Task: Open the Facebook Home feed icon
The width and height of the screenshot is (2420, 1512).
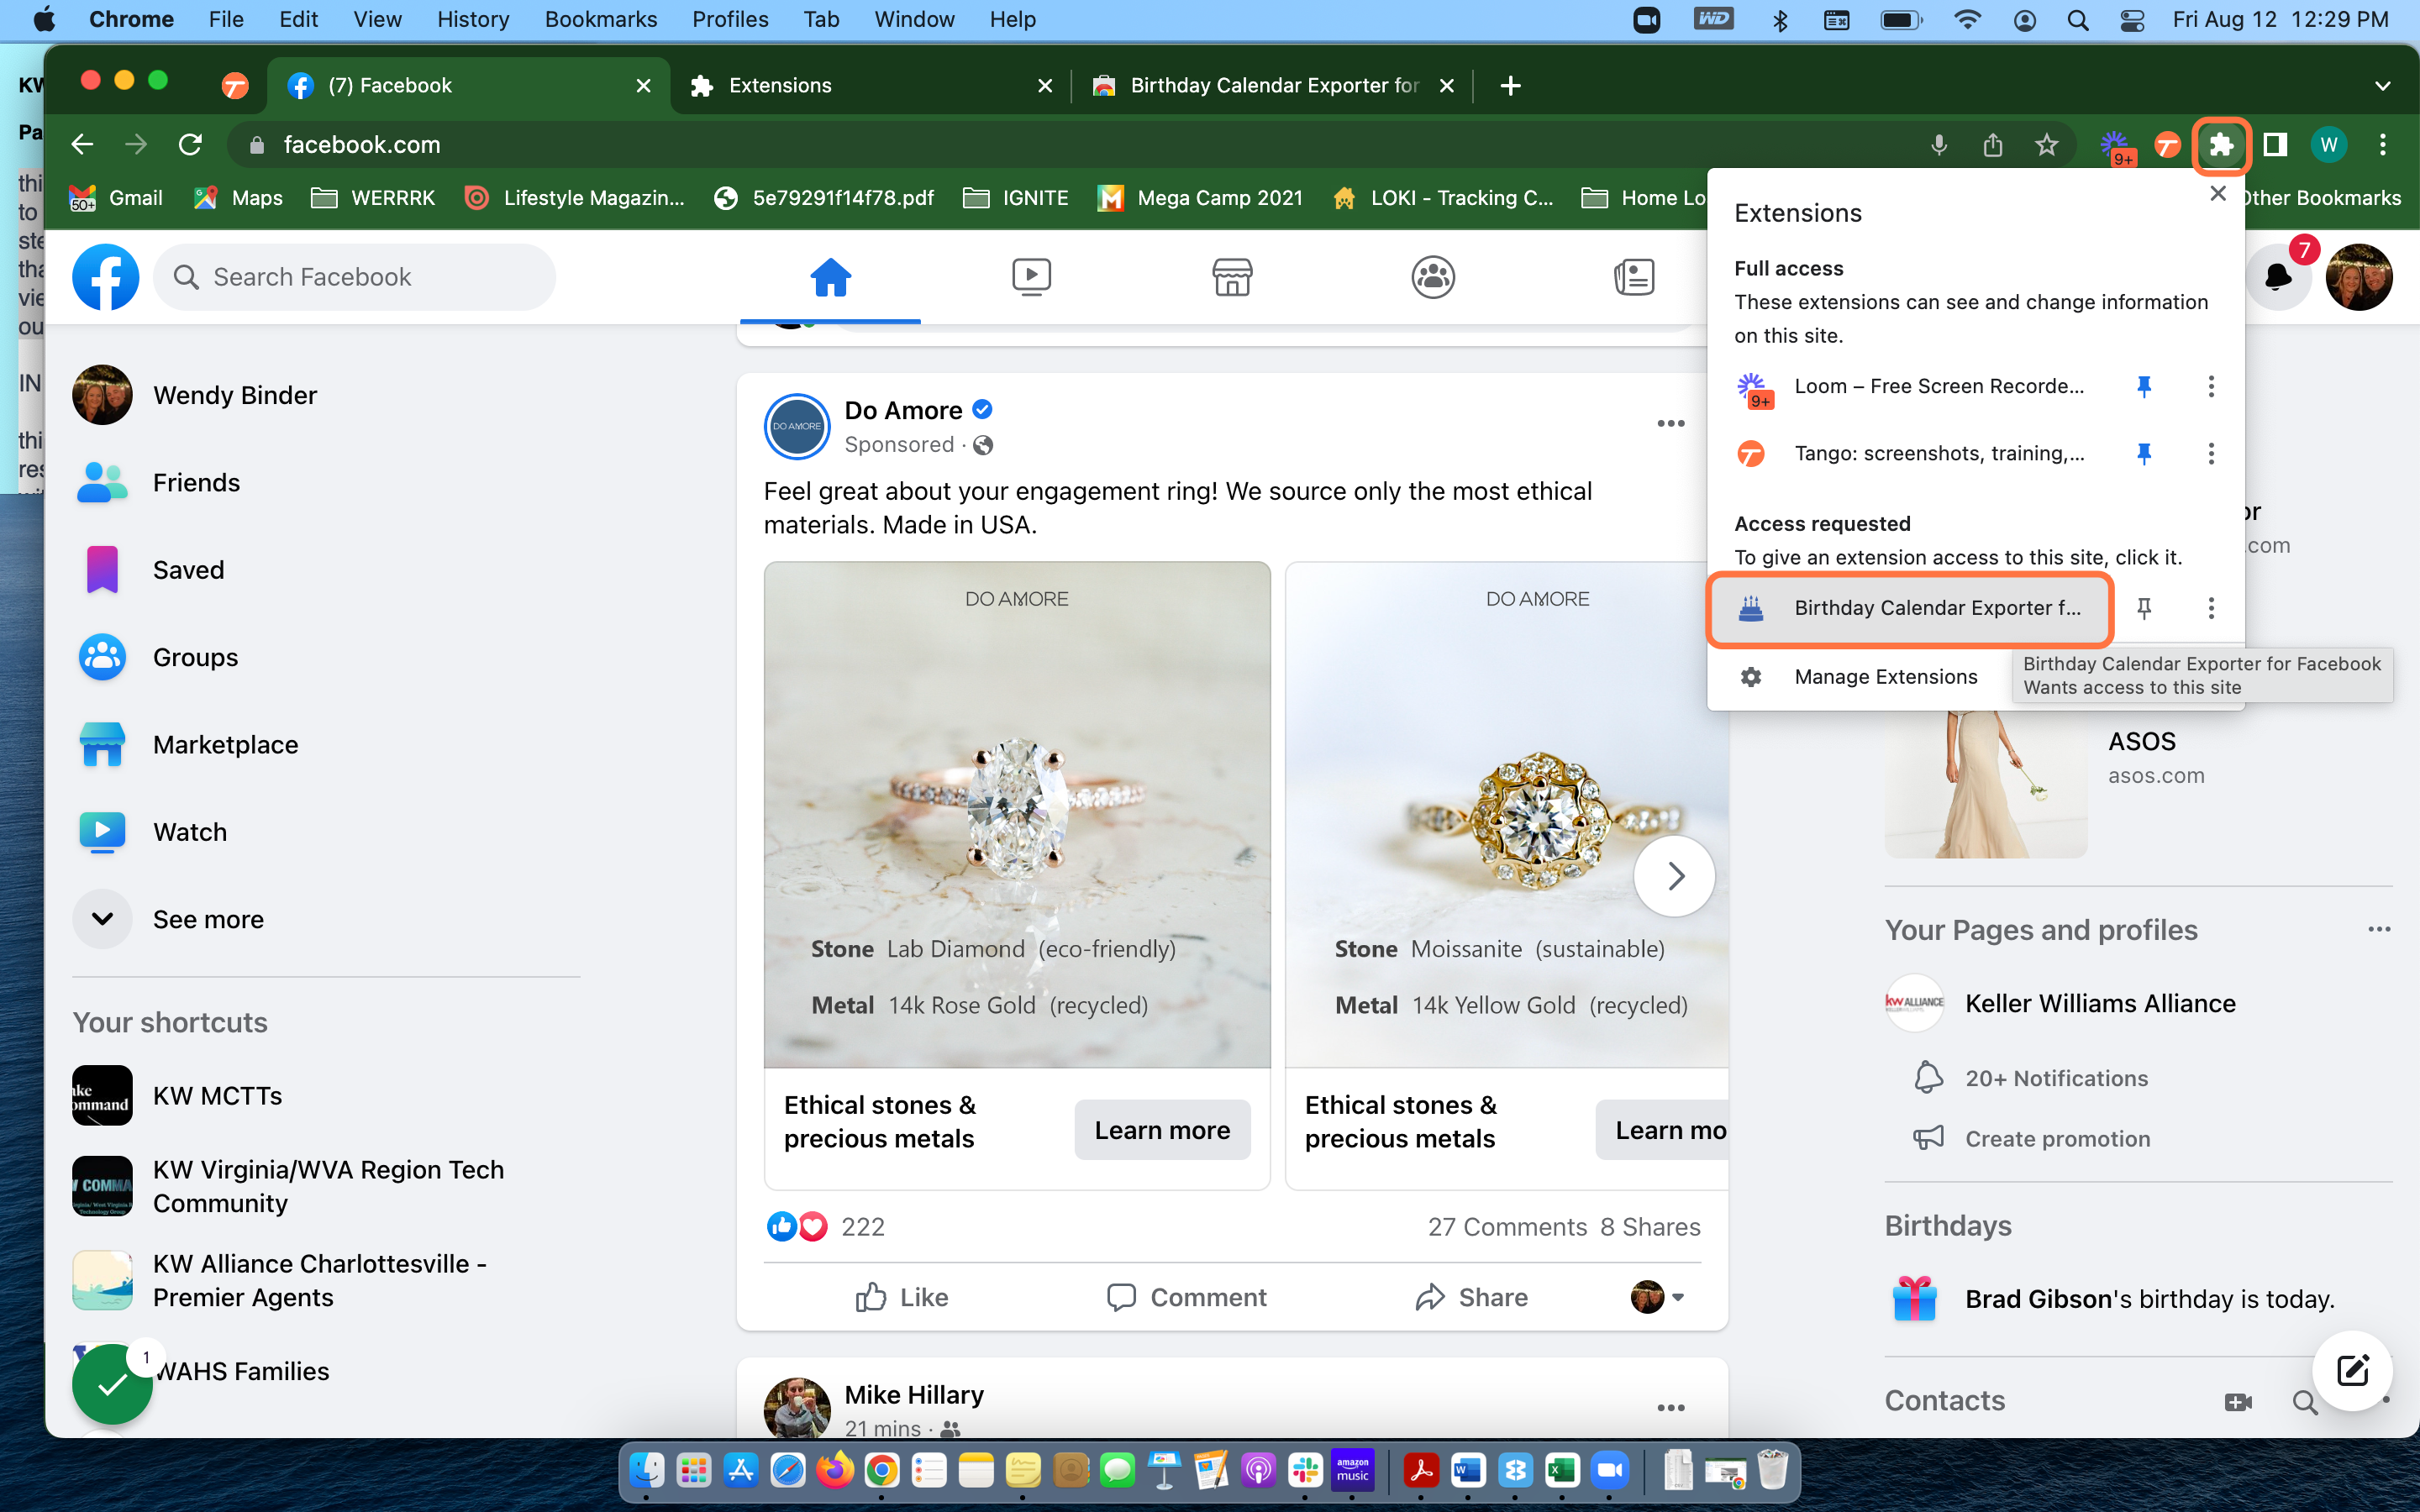Action: pyautogui.click(x=830, y=277)
